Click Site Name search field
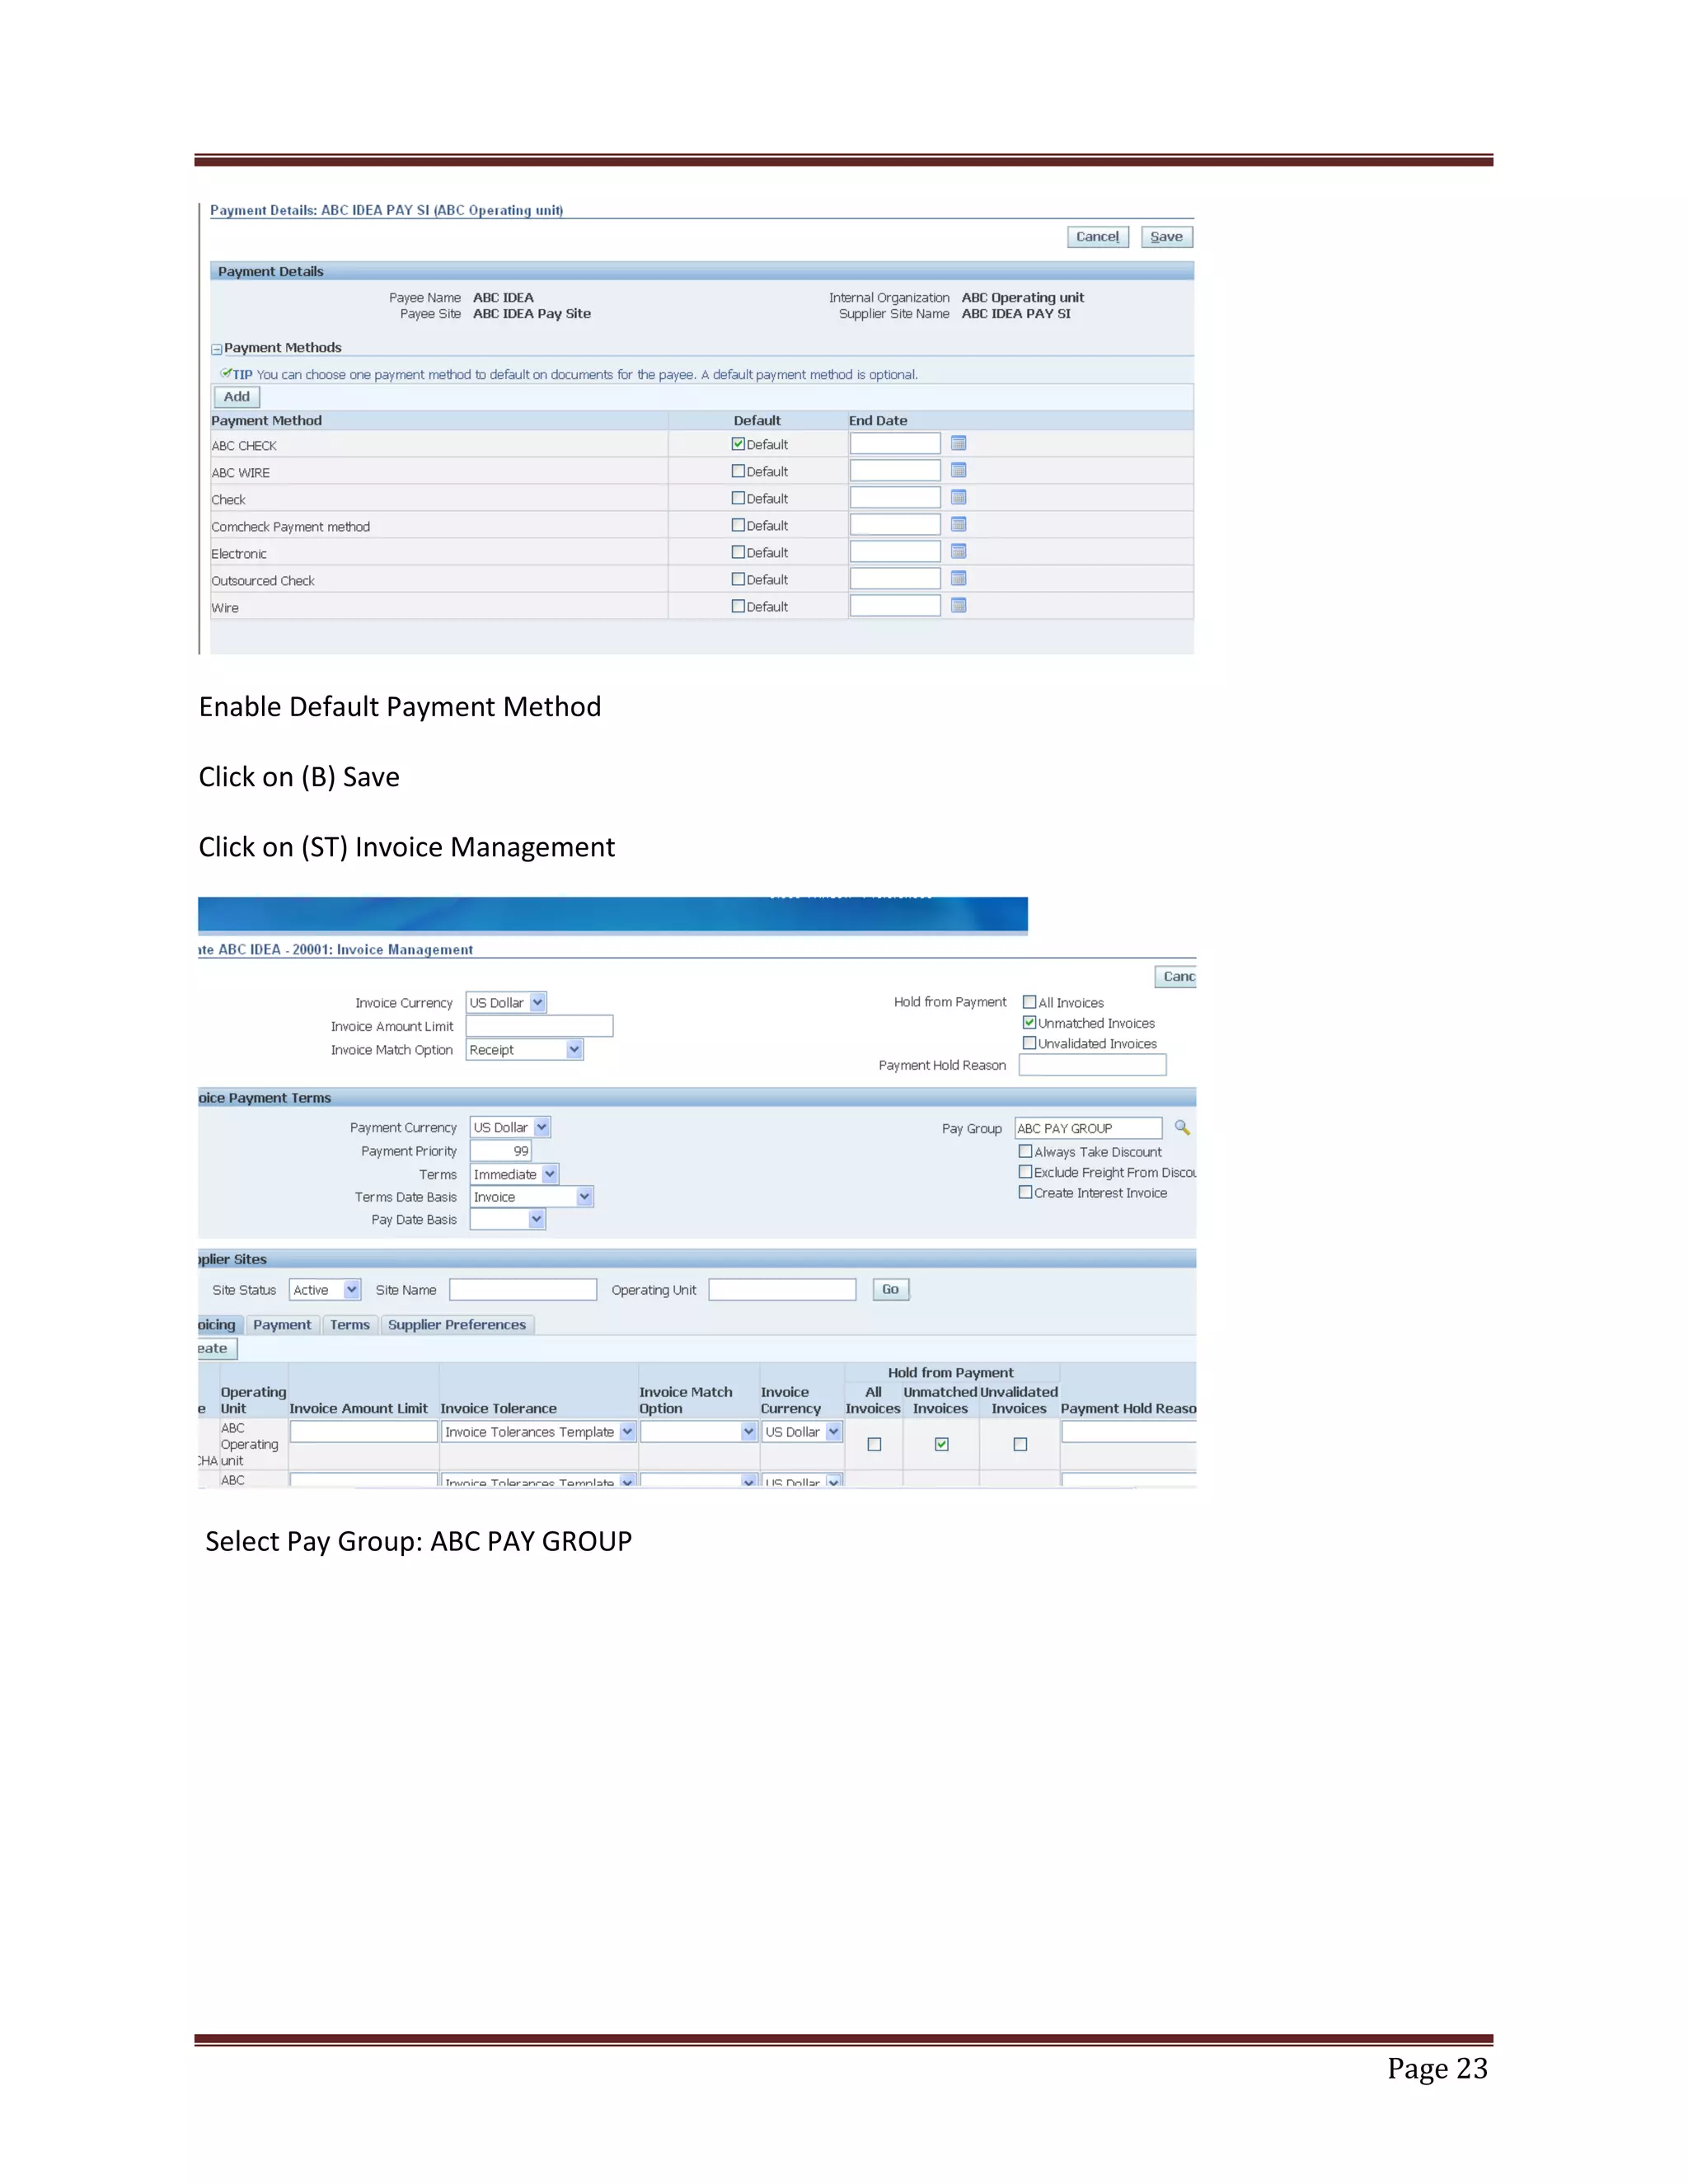The height and width of the screenshot is (2184, 1688). [523, 1290]
